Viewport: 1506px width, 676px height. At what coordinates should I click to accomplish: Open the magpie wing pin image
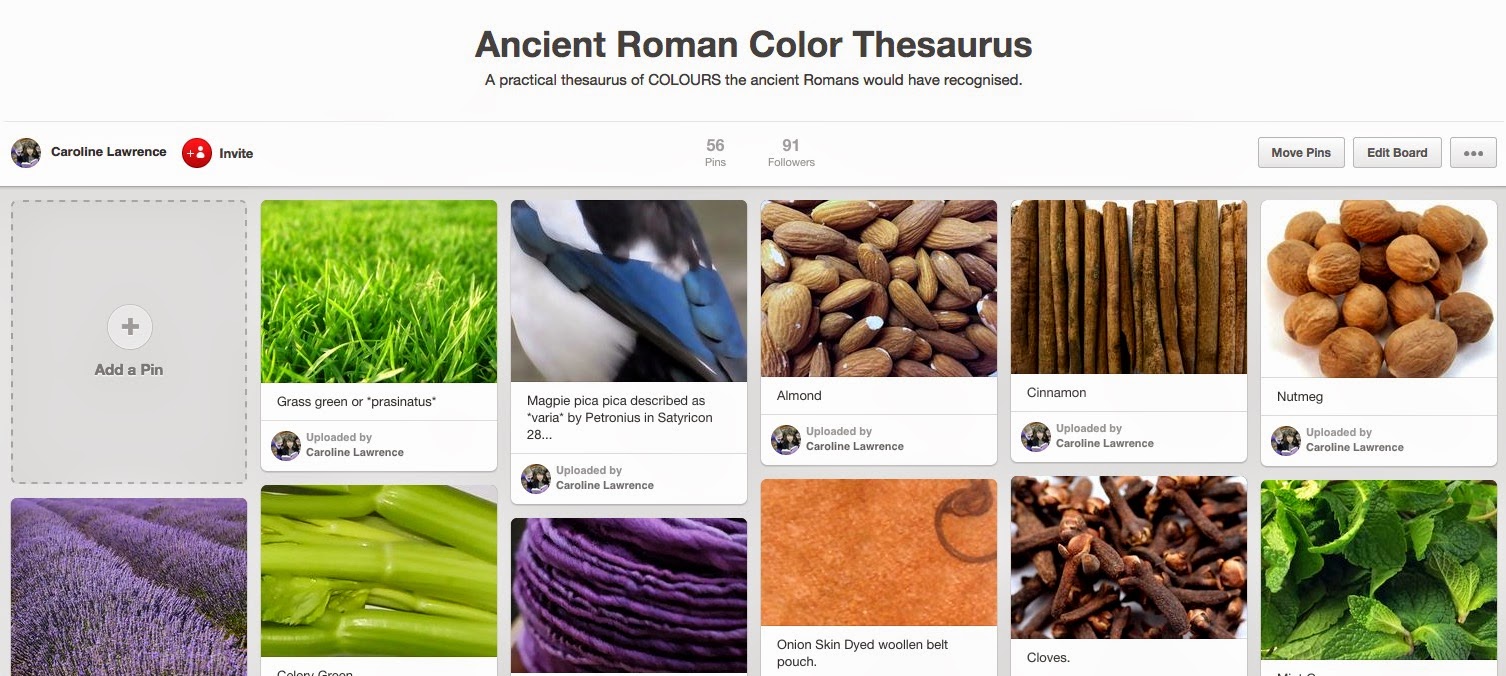[x=629, y=291]
